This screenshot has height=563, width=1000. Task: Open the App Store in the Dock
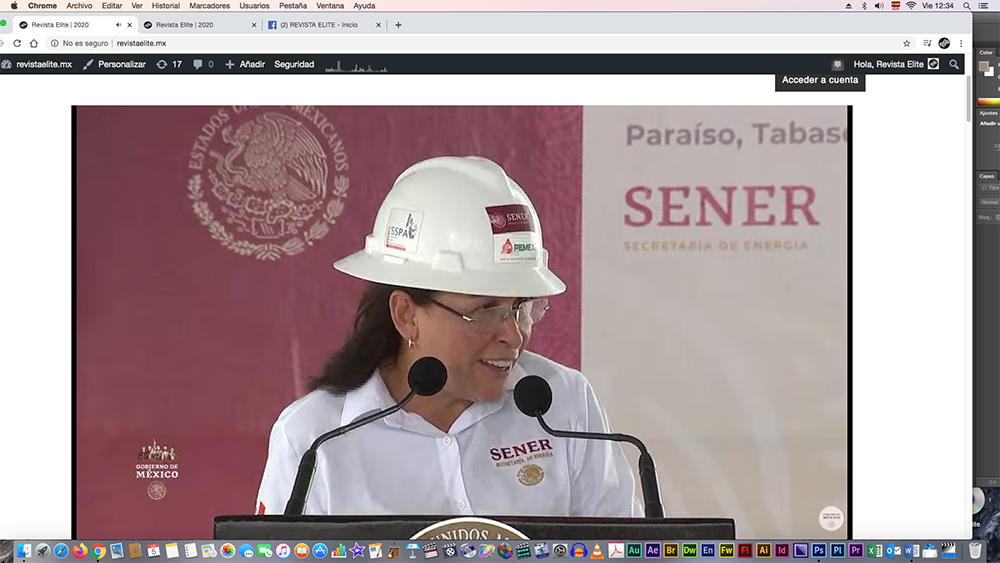320,550
